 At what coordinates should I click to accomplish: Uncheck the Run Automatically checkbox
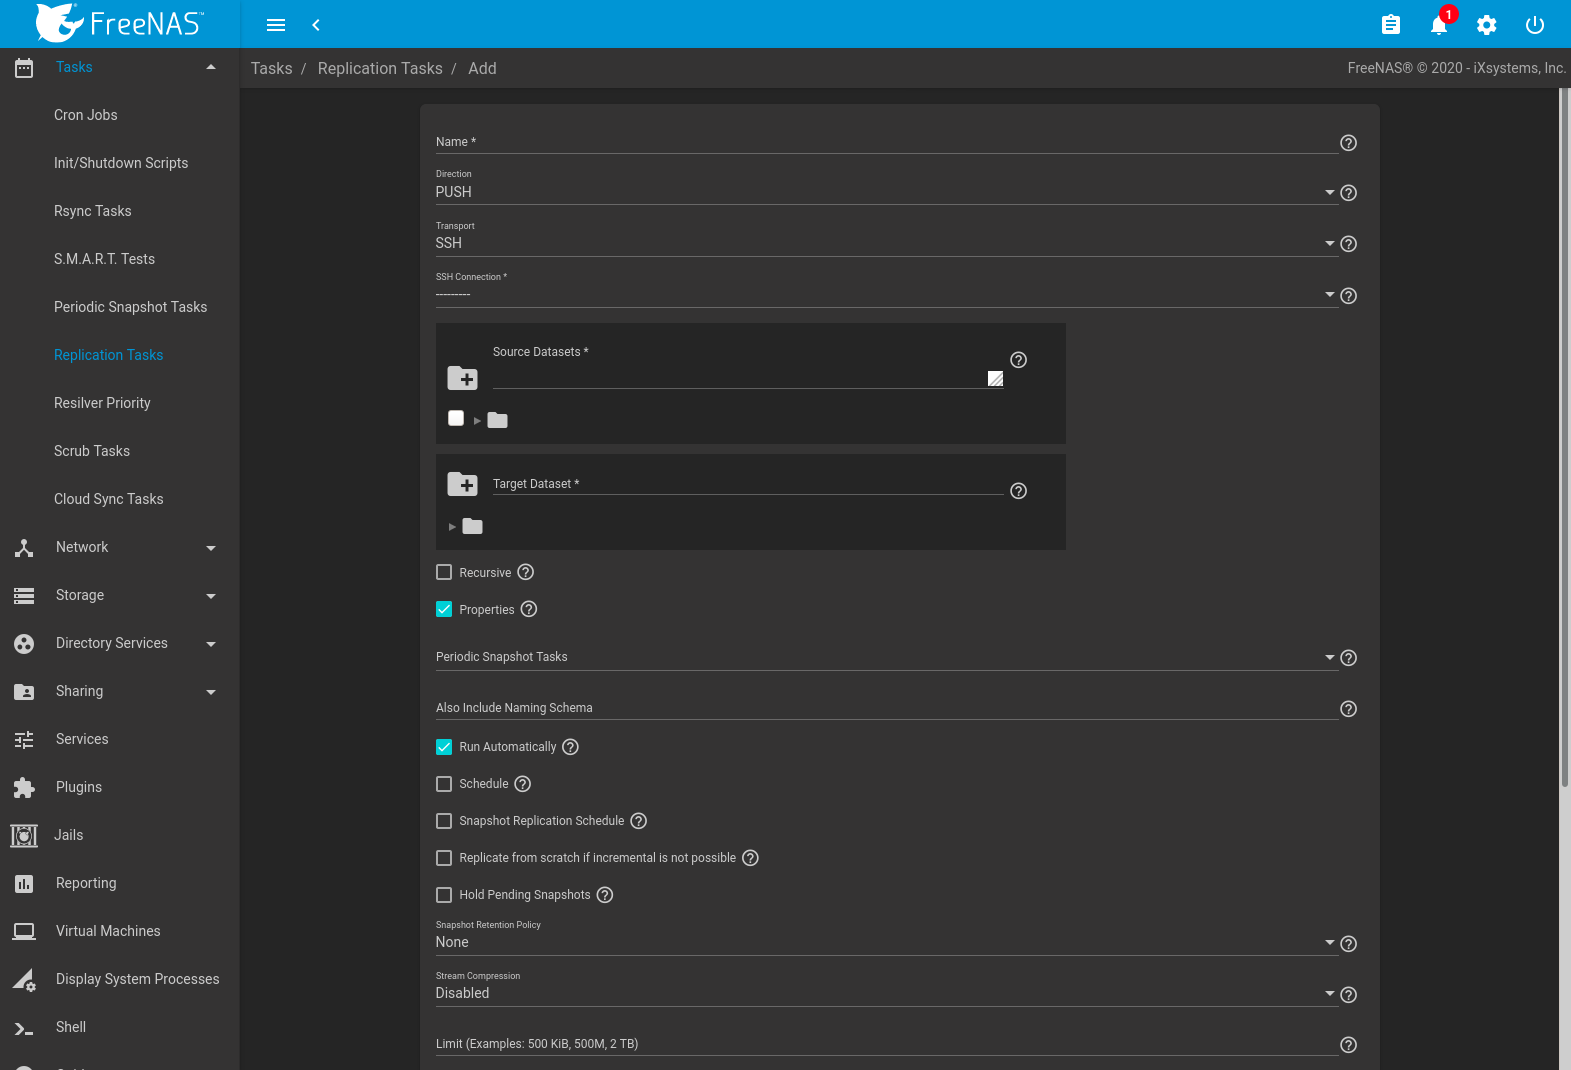coord(444,747)
